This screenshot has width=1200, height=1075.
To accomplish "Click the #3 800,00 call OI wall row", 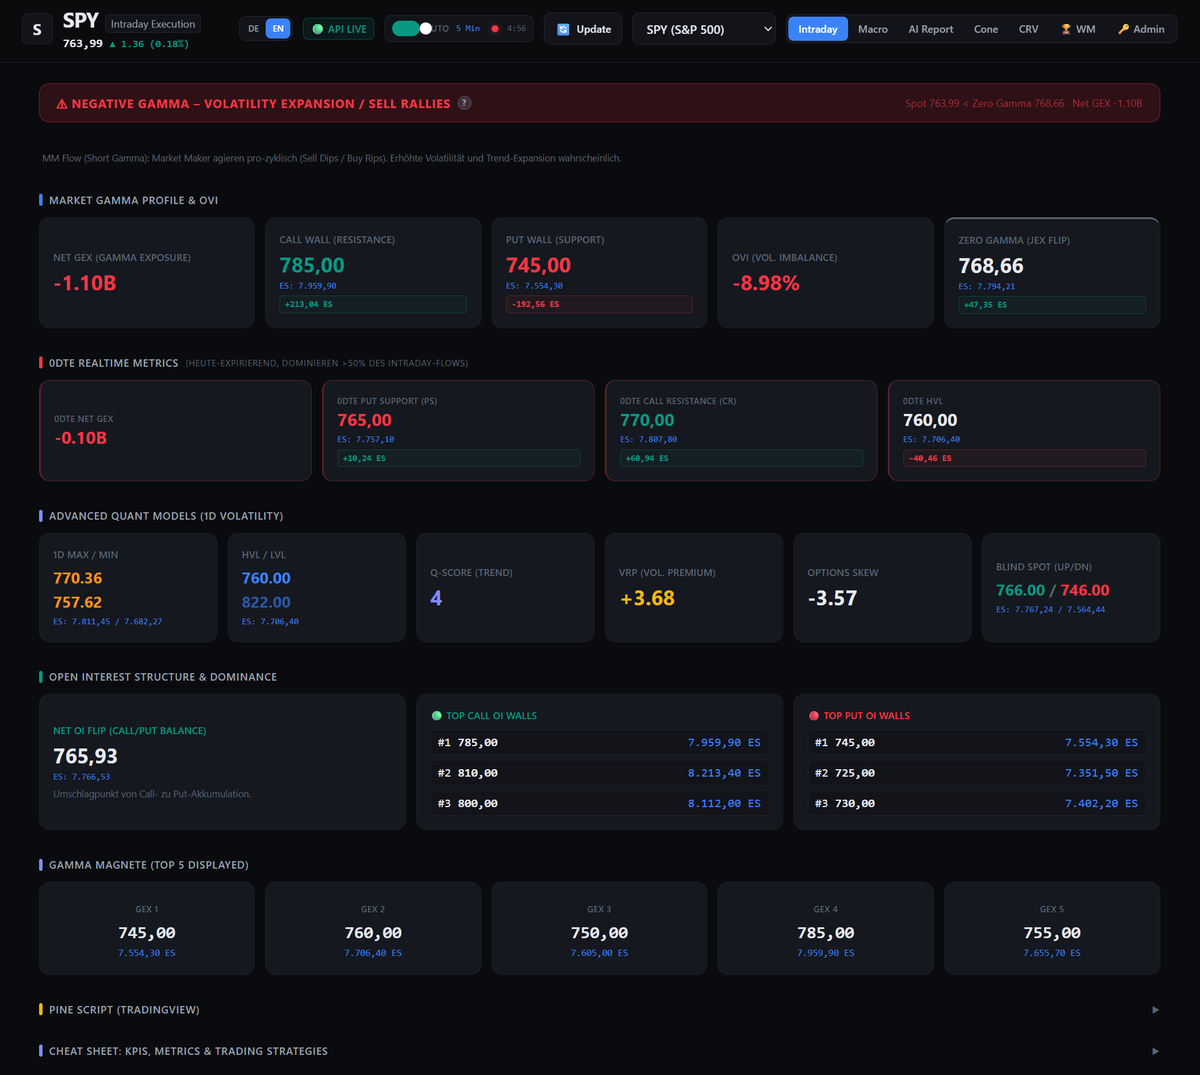I will coord(598,803).
